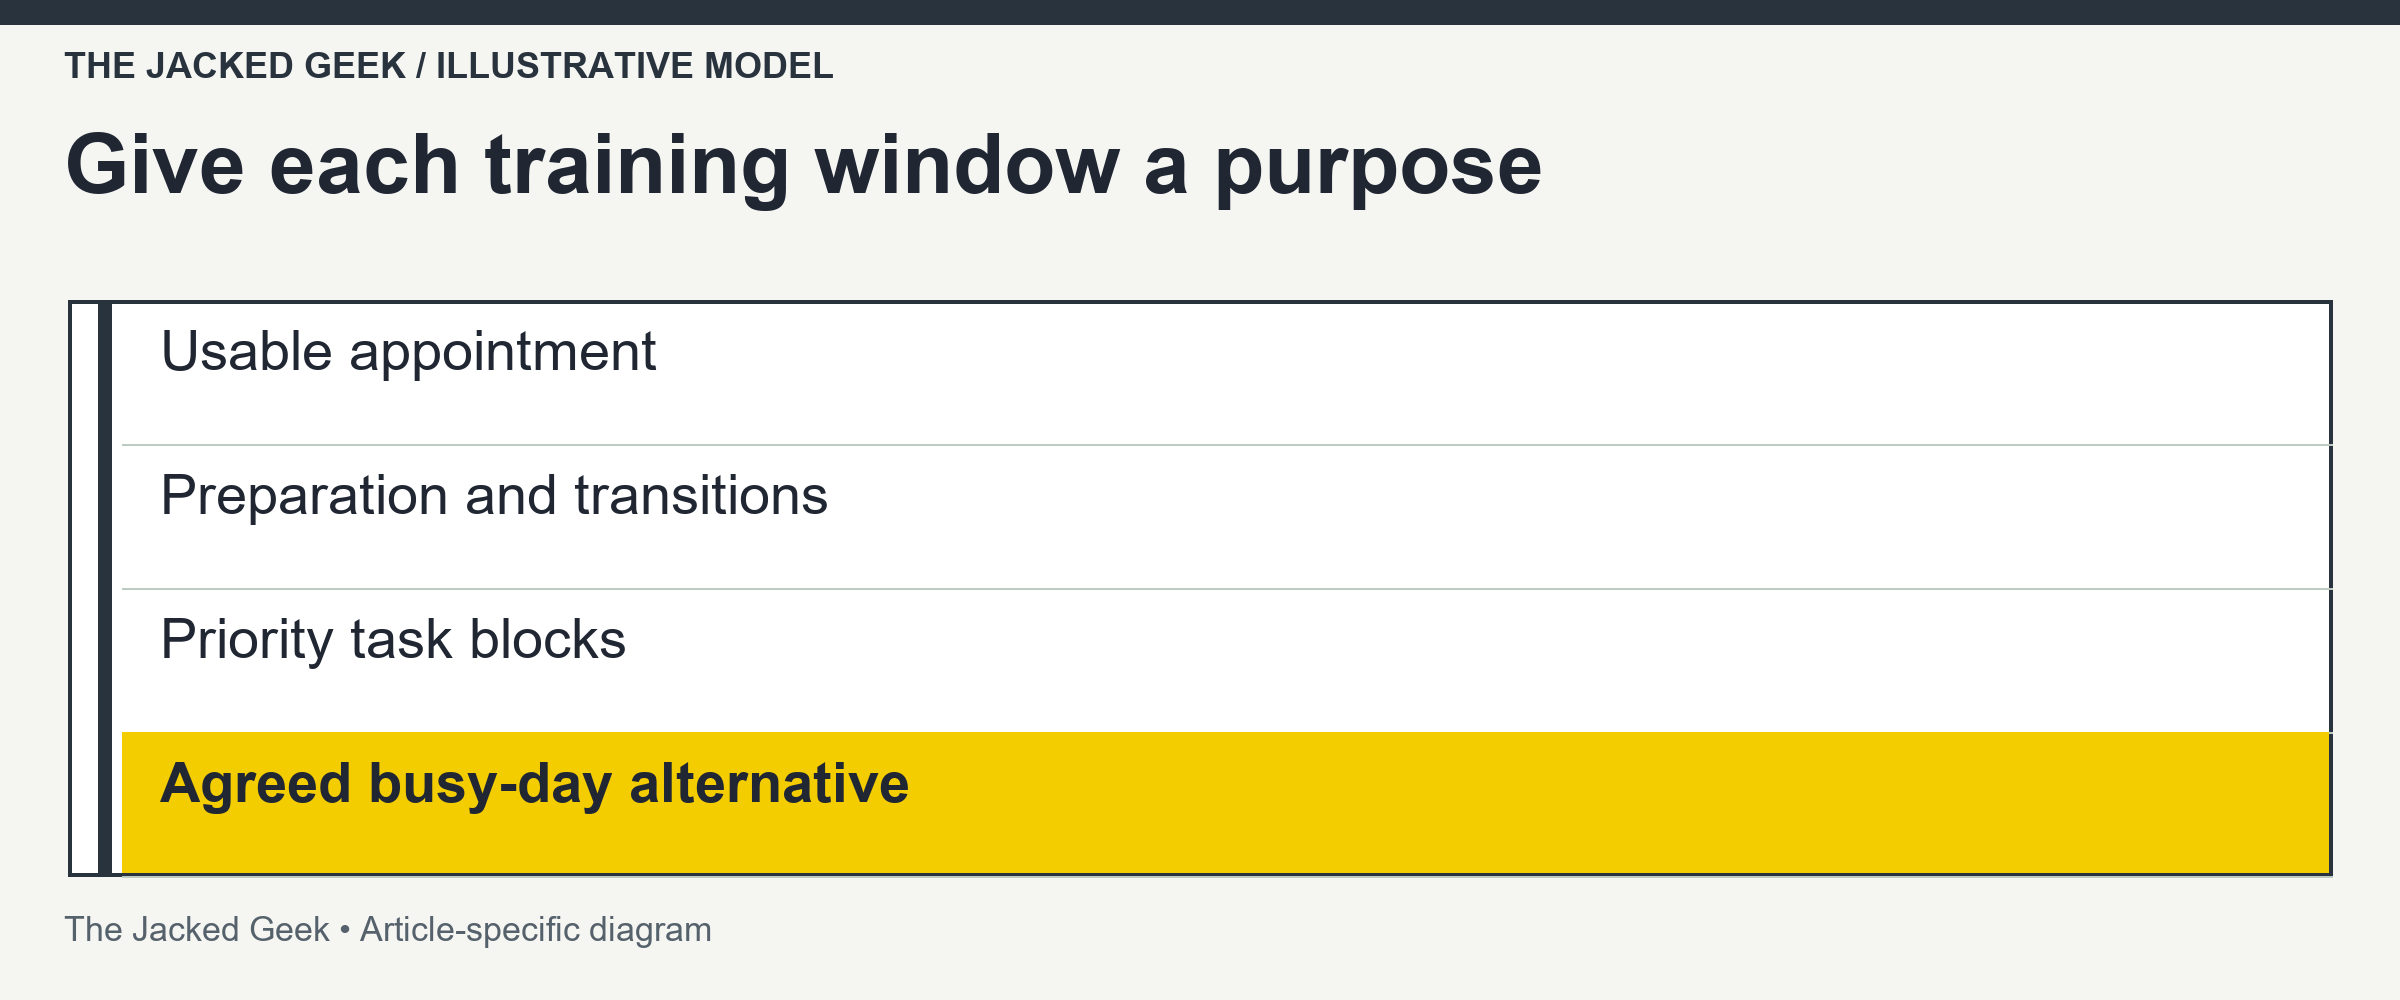The width and height of the screenshot is (2400, 1000).
Task: Select the "Usable appointment" row
Action: click(x=1226, y=374)
